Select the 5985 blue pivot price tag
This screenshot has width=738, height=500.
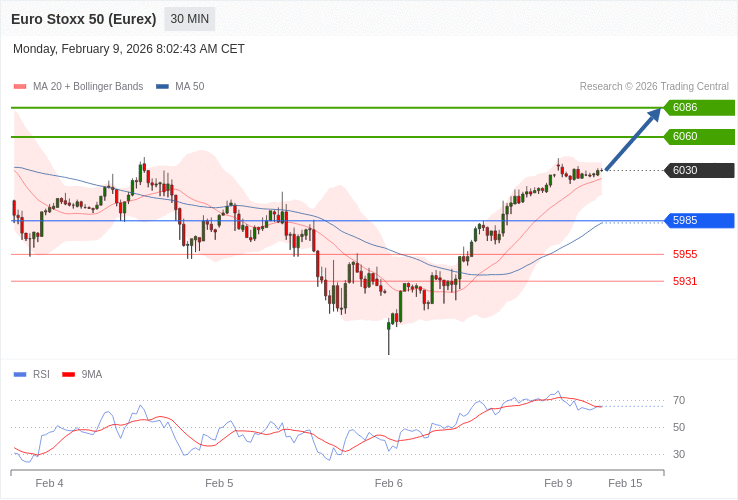point(699,221)
